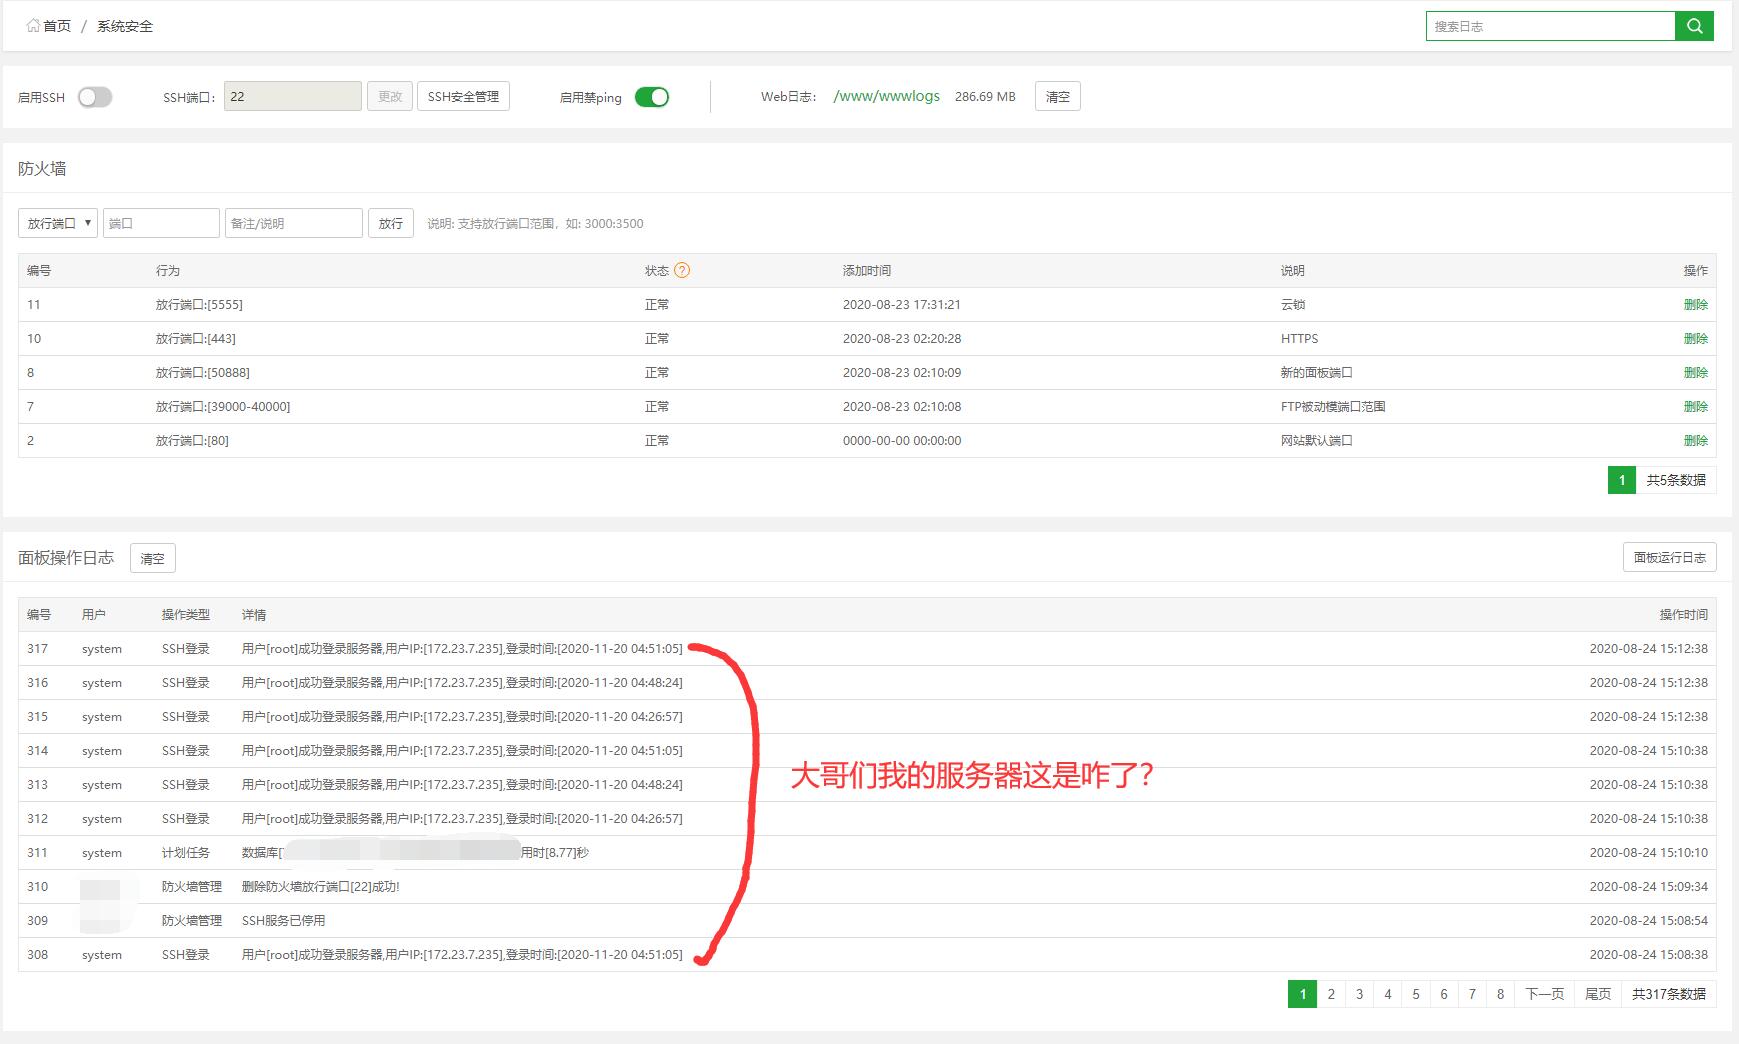This screenshot has height=1044, width=1739.
Task: Clear Web日志 with 清空 button
Action: click(x=1057, y=96)
